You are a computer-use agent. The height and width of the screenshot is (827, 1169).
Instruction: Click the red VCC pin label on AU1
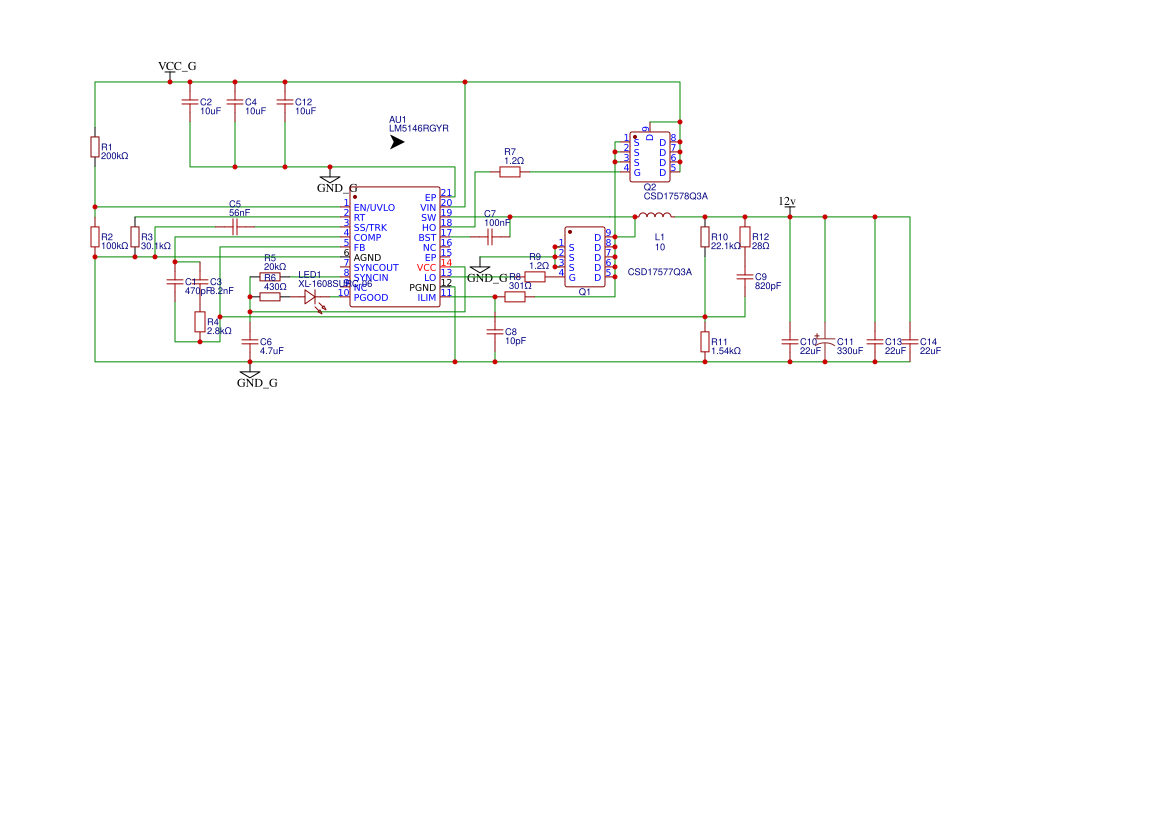coord(427,267)
